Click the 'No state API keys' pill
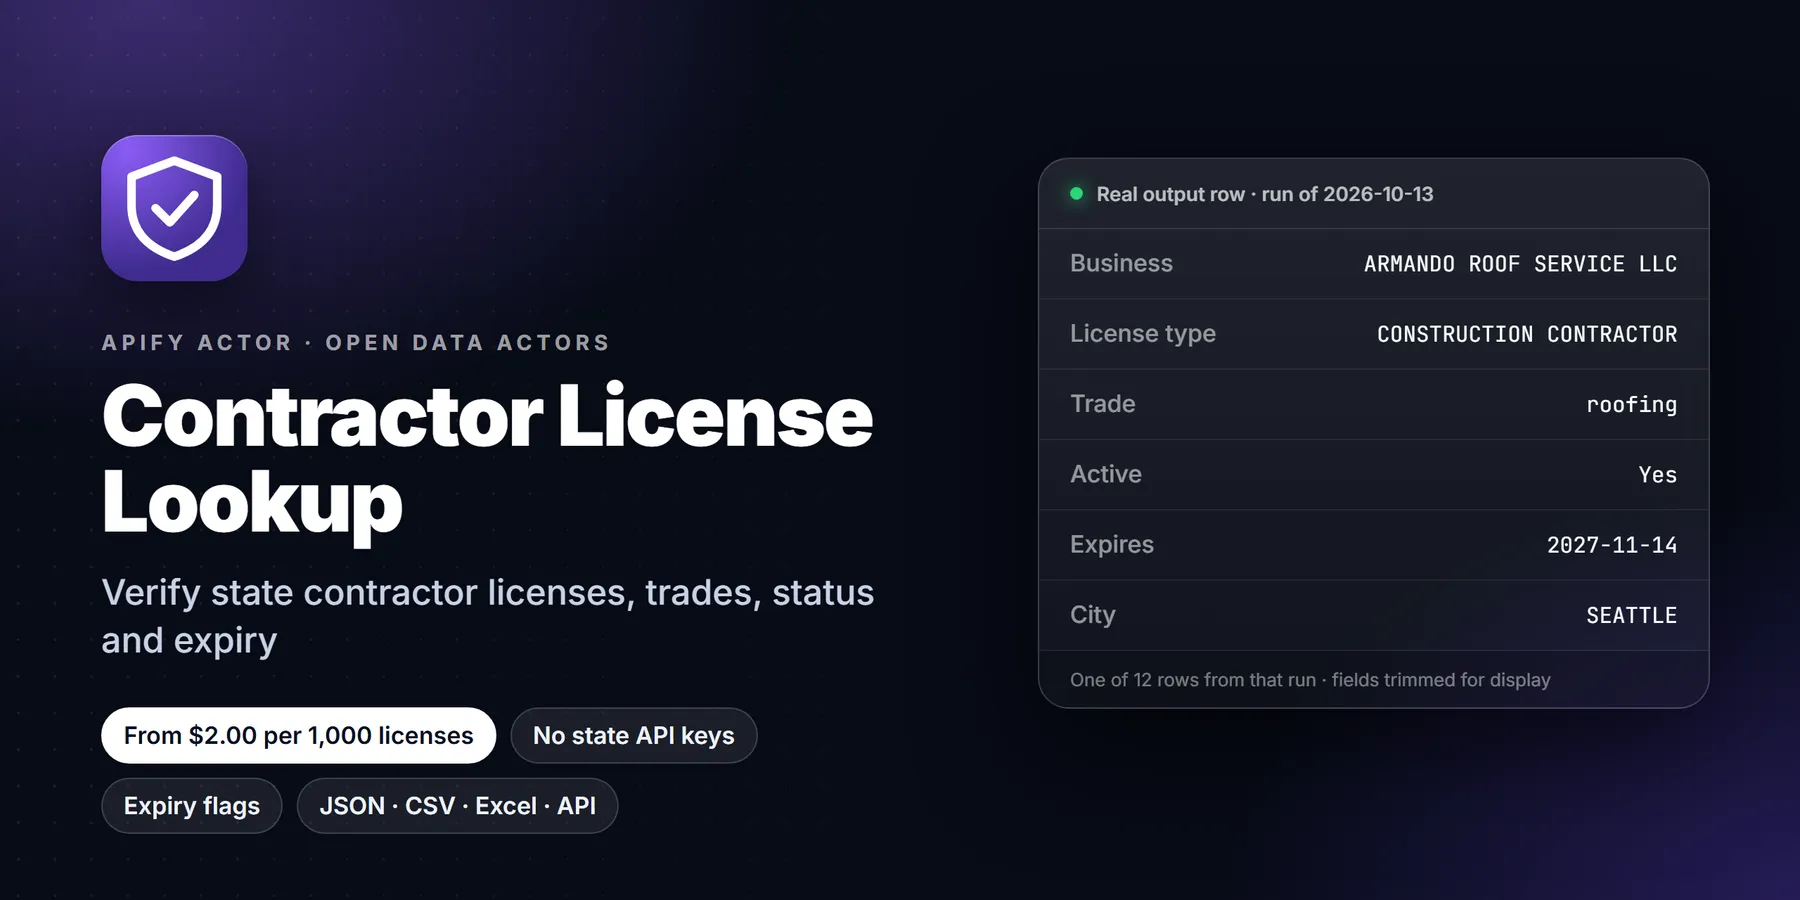The height and width of the screenshot is (900, 1800). (x=634, y=736)
